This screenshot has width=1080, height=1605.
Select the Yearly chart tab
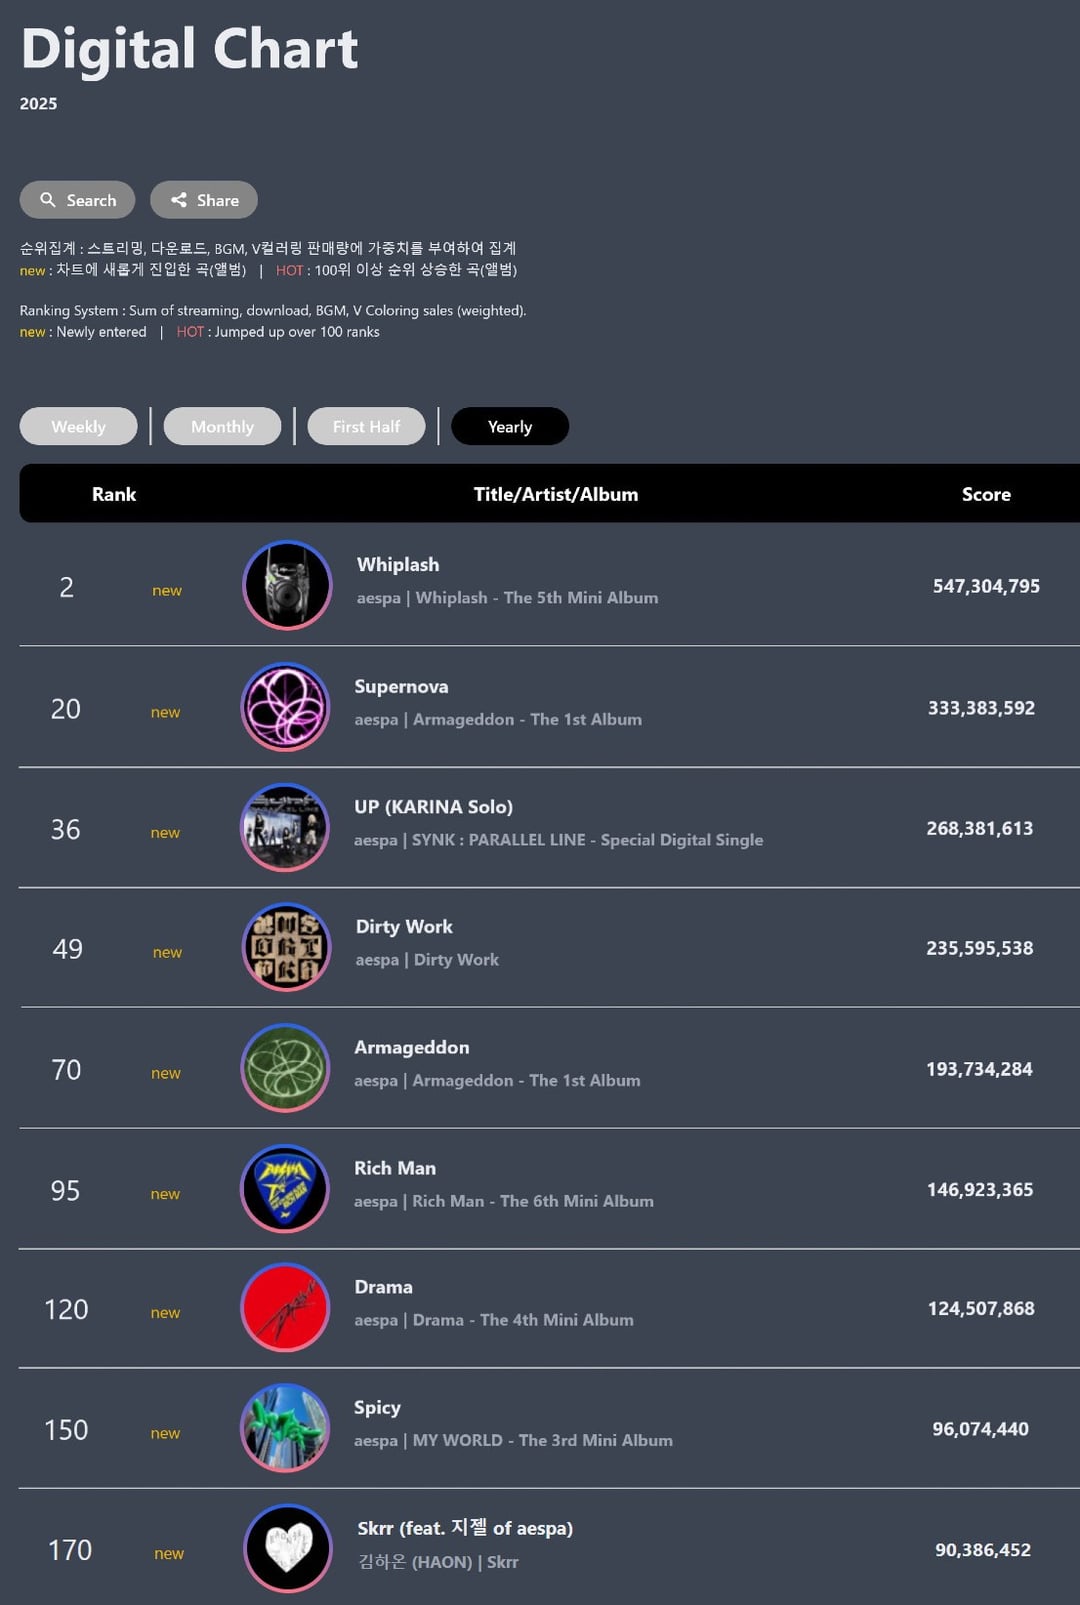pyautogui.click(x=510, y=427)
